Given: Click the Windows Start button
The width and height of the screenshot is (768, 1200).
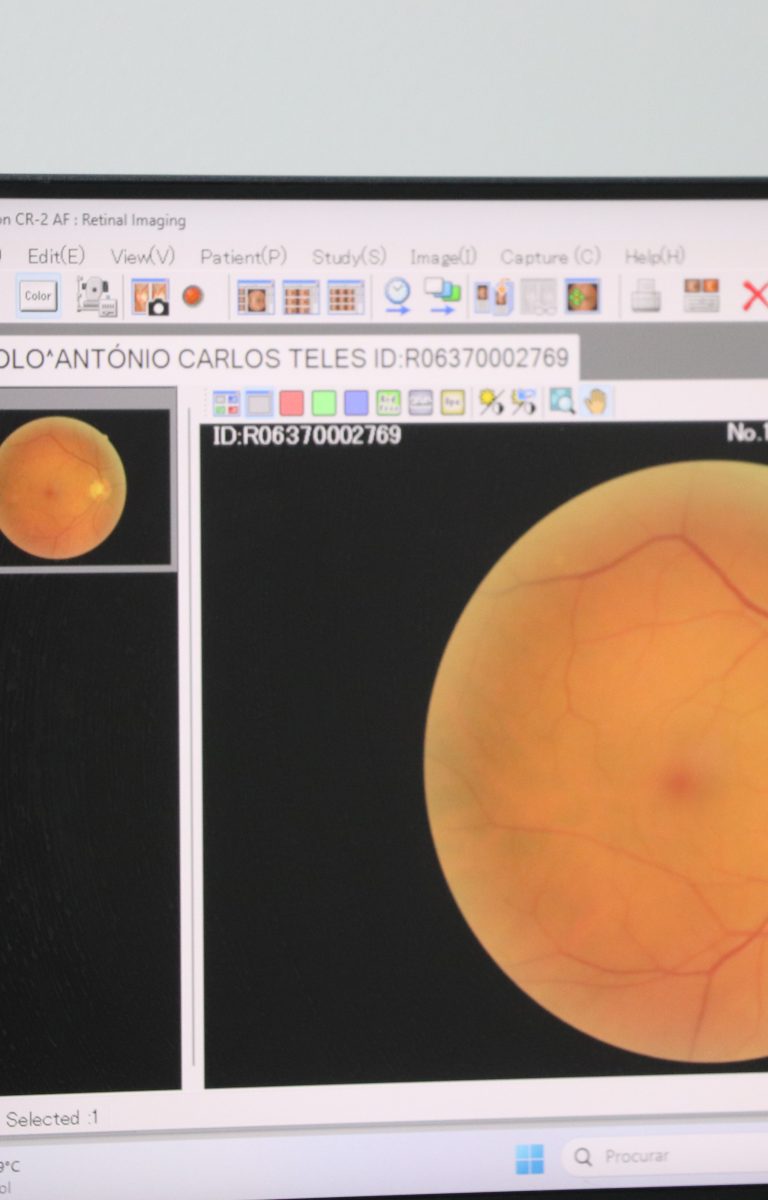Looking at the screenshot, I should click(x=529, y=1158).
